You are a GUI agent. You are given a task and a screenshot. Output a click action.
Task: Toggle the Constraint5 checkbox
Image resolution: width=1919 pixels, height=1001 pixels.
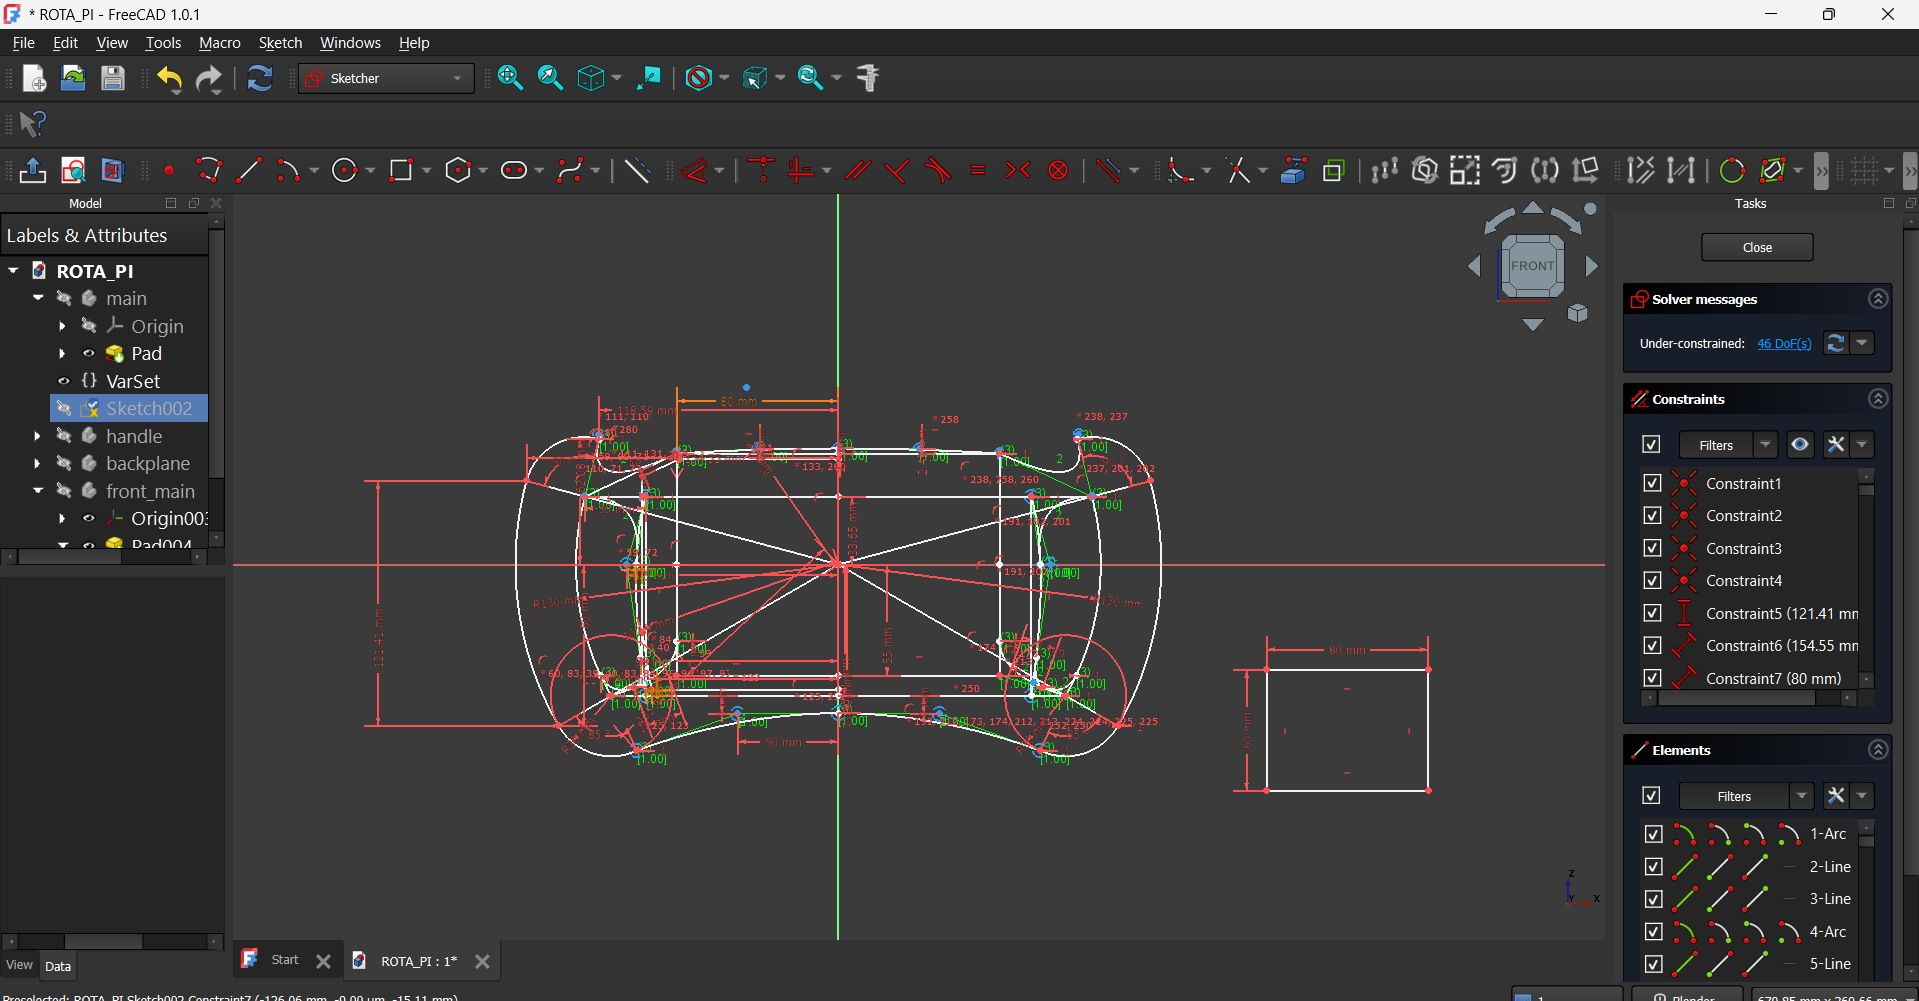pyautogui.click(x=1652, y=613)
